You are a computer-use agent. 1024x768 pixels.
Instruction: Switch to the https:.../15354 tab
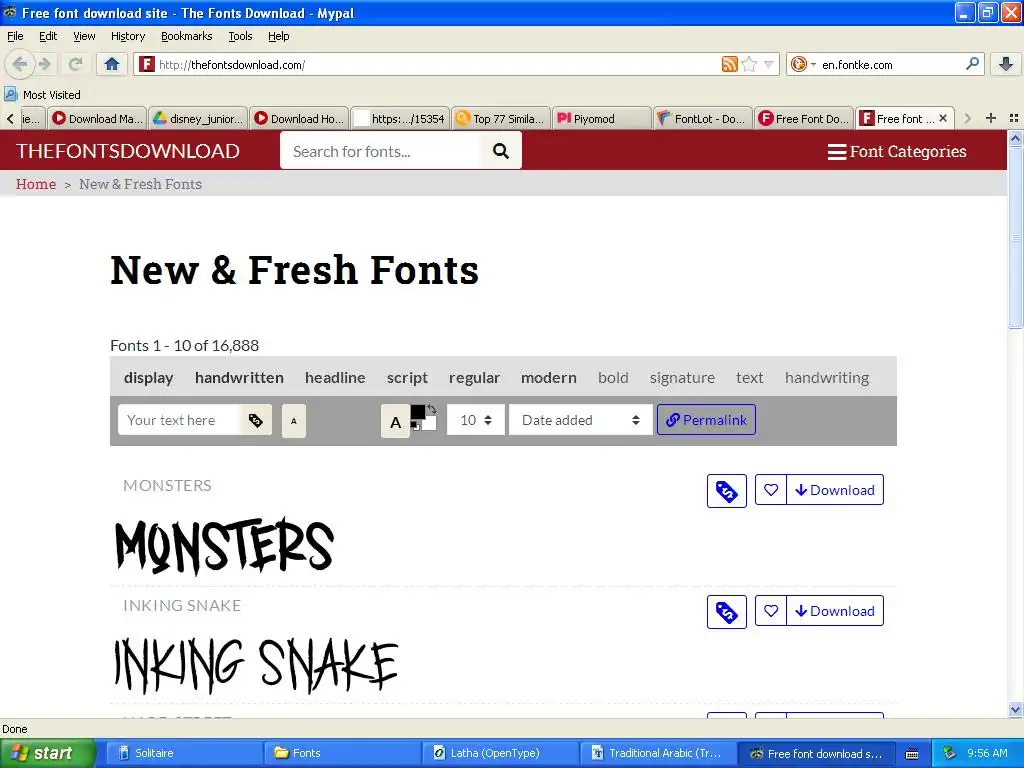pos(400,118)
